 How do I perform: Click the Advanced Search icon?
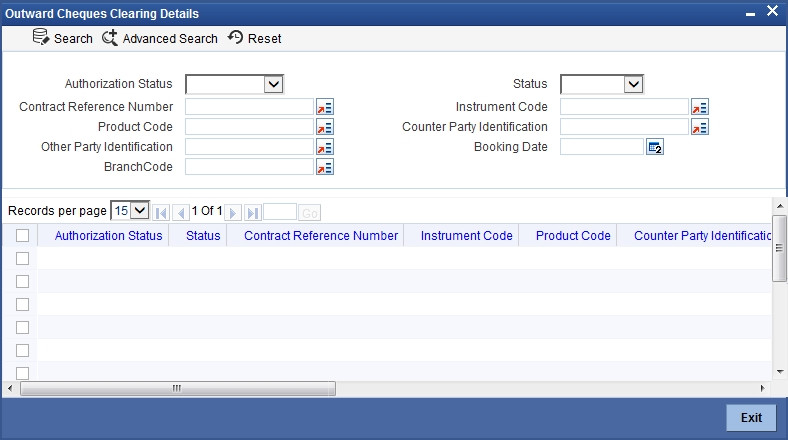pos(110,38)
